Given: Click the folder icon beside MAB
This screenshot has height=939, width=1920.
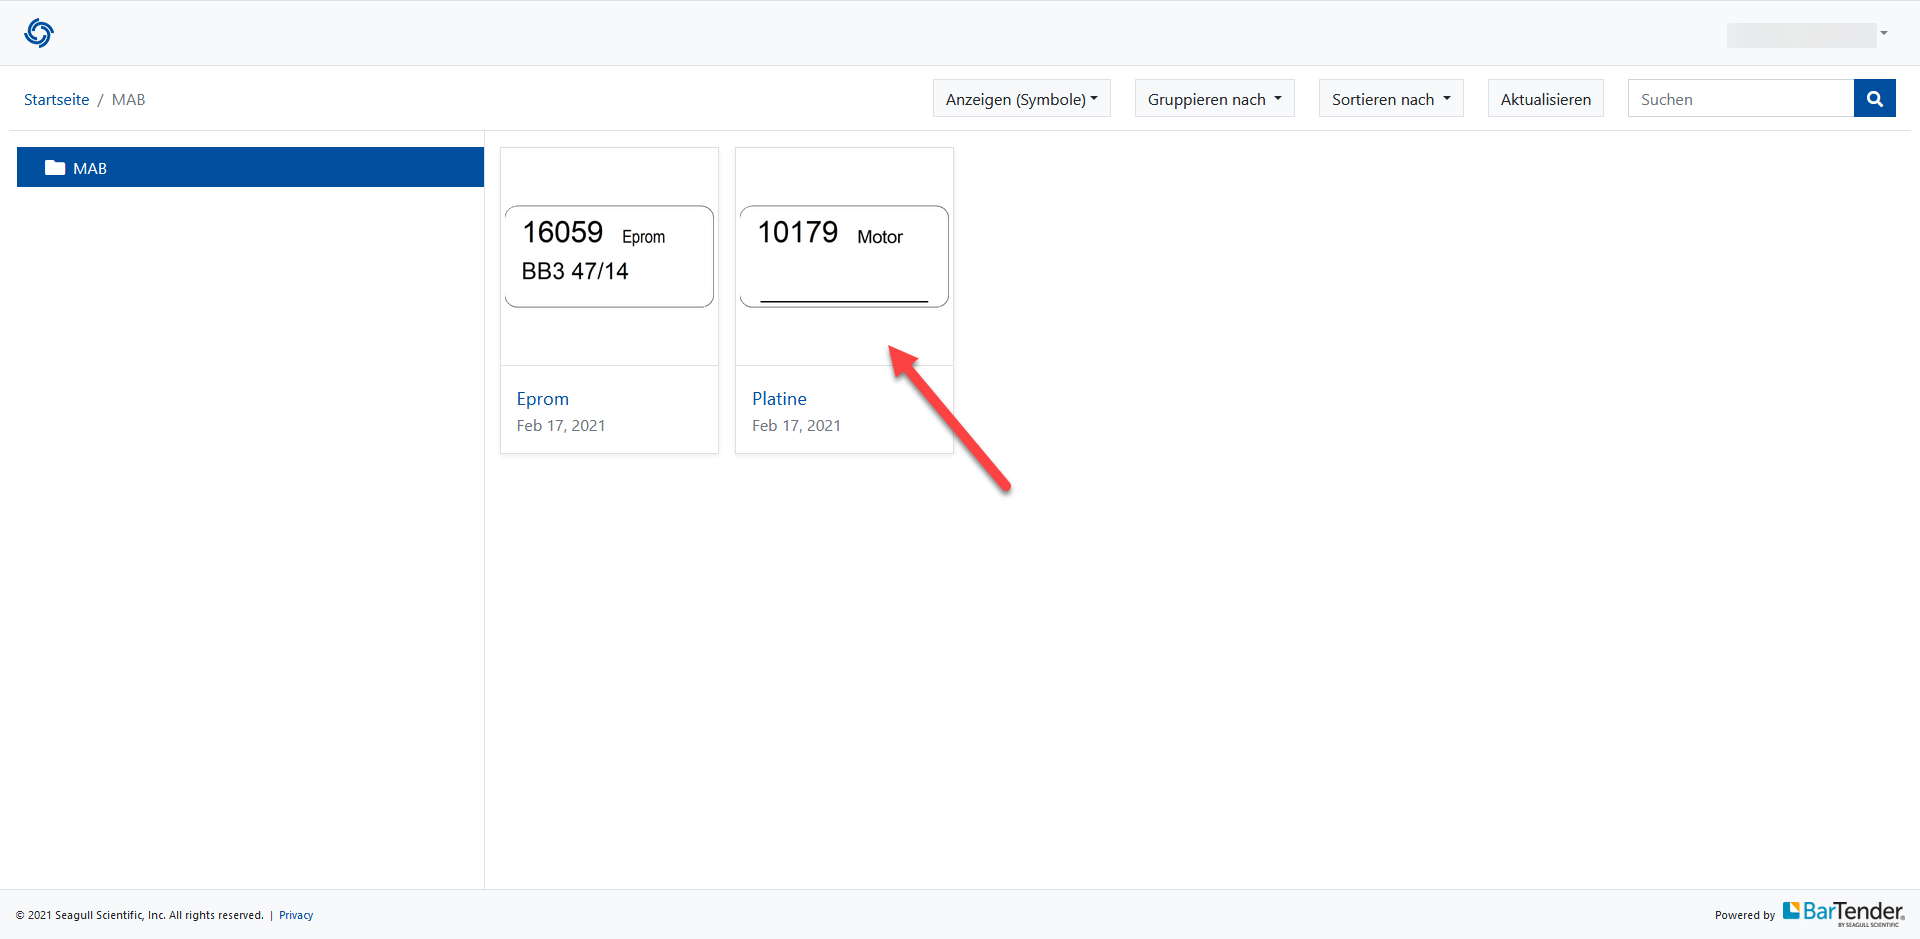Looking at the screenshot, I should 55,168.
